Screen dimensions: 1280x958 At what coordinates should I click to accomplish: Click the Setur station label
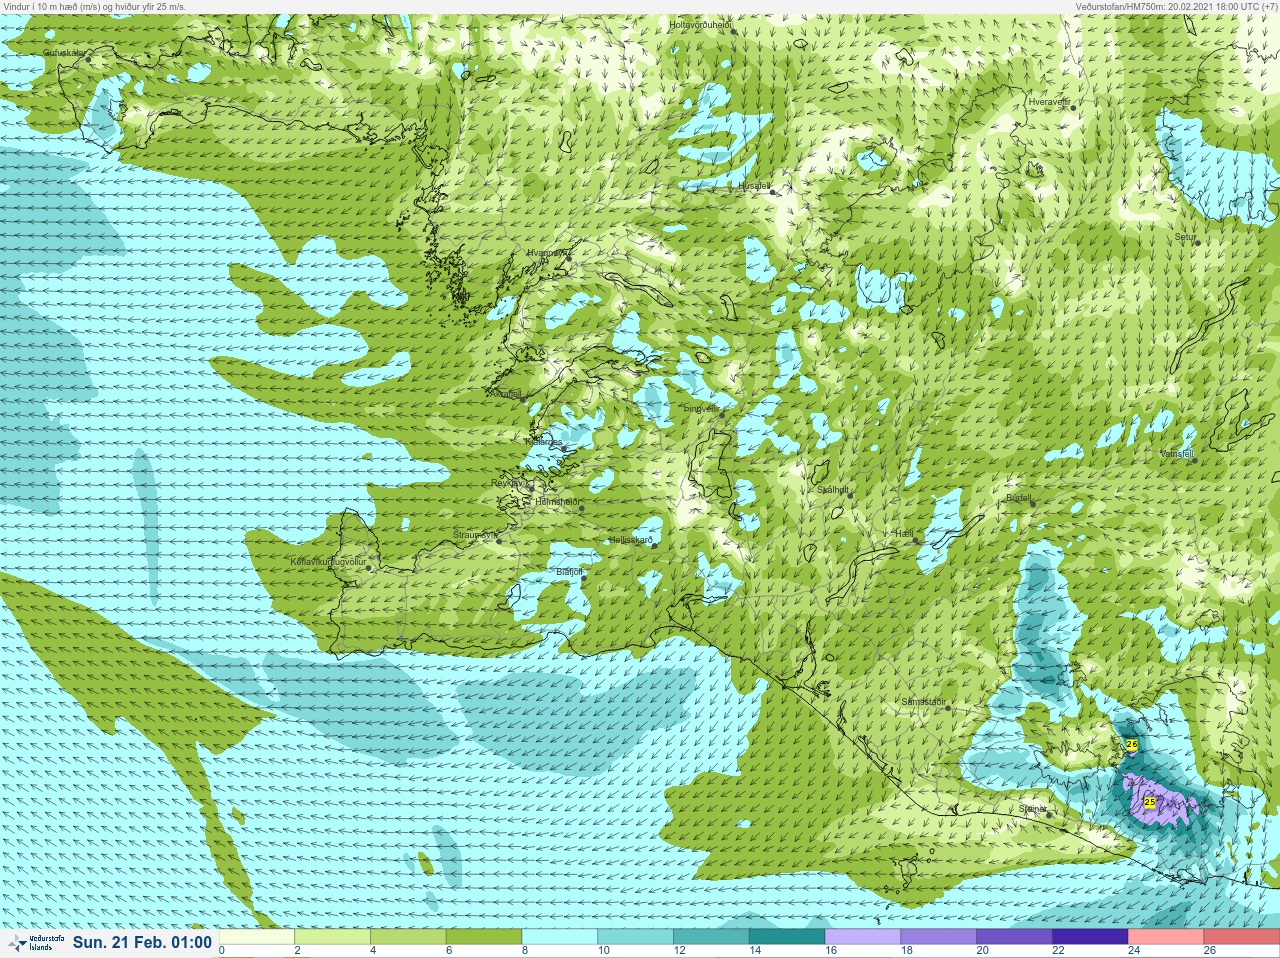point(1185,238)
